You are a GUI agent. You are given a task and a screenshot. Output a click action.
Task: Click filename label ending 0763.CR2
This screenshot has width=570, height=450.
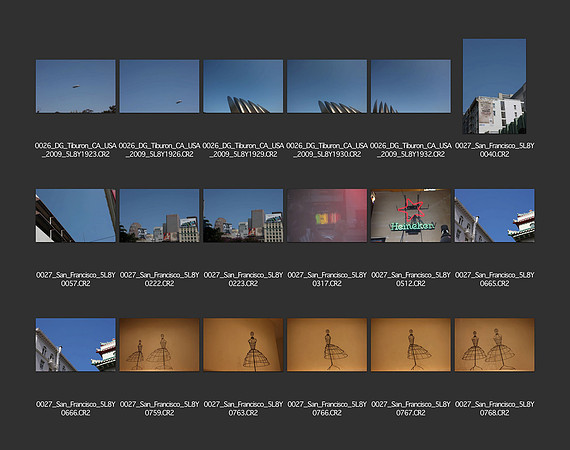[243, 409]
